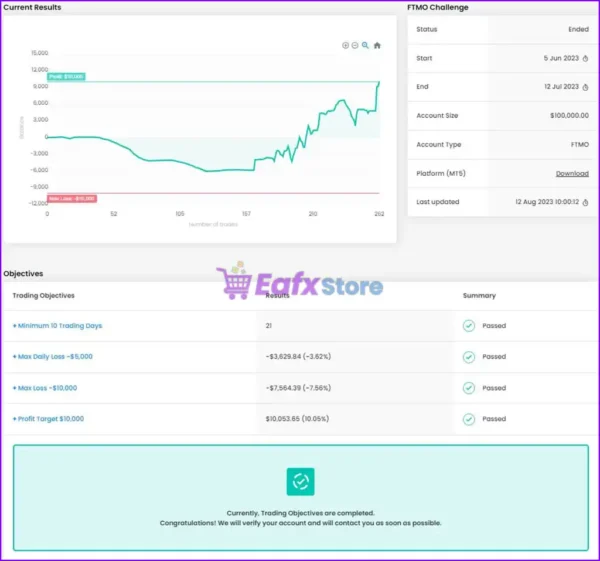Image resolution: width=600 pixels, height=561 pixels.
Task: Open the MT5 platform Download link
Action: pyautogui.click(x=572, y=173)
